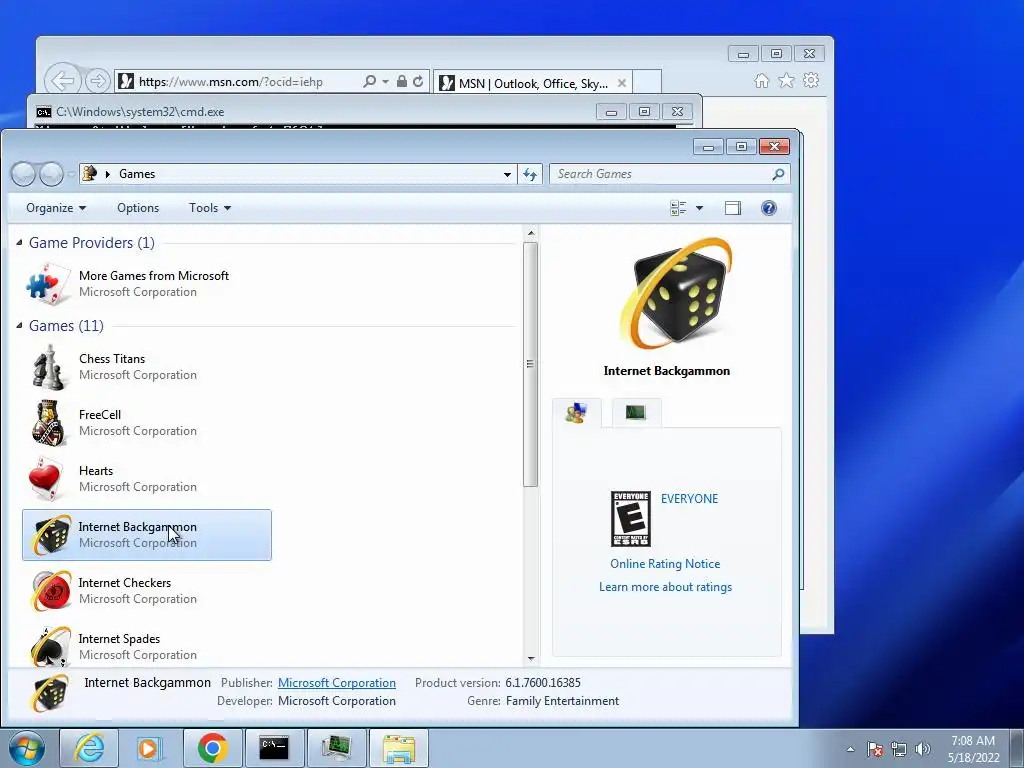This screenshot has height=768, width=1024.
Task: Click the search magnifier in Search Games
Action: (x=778, y=174)
